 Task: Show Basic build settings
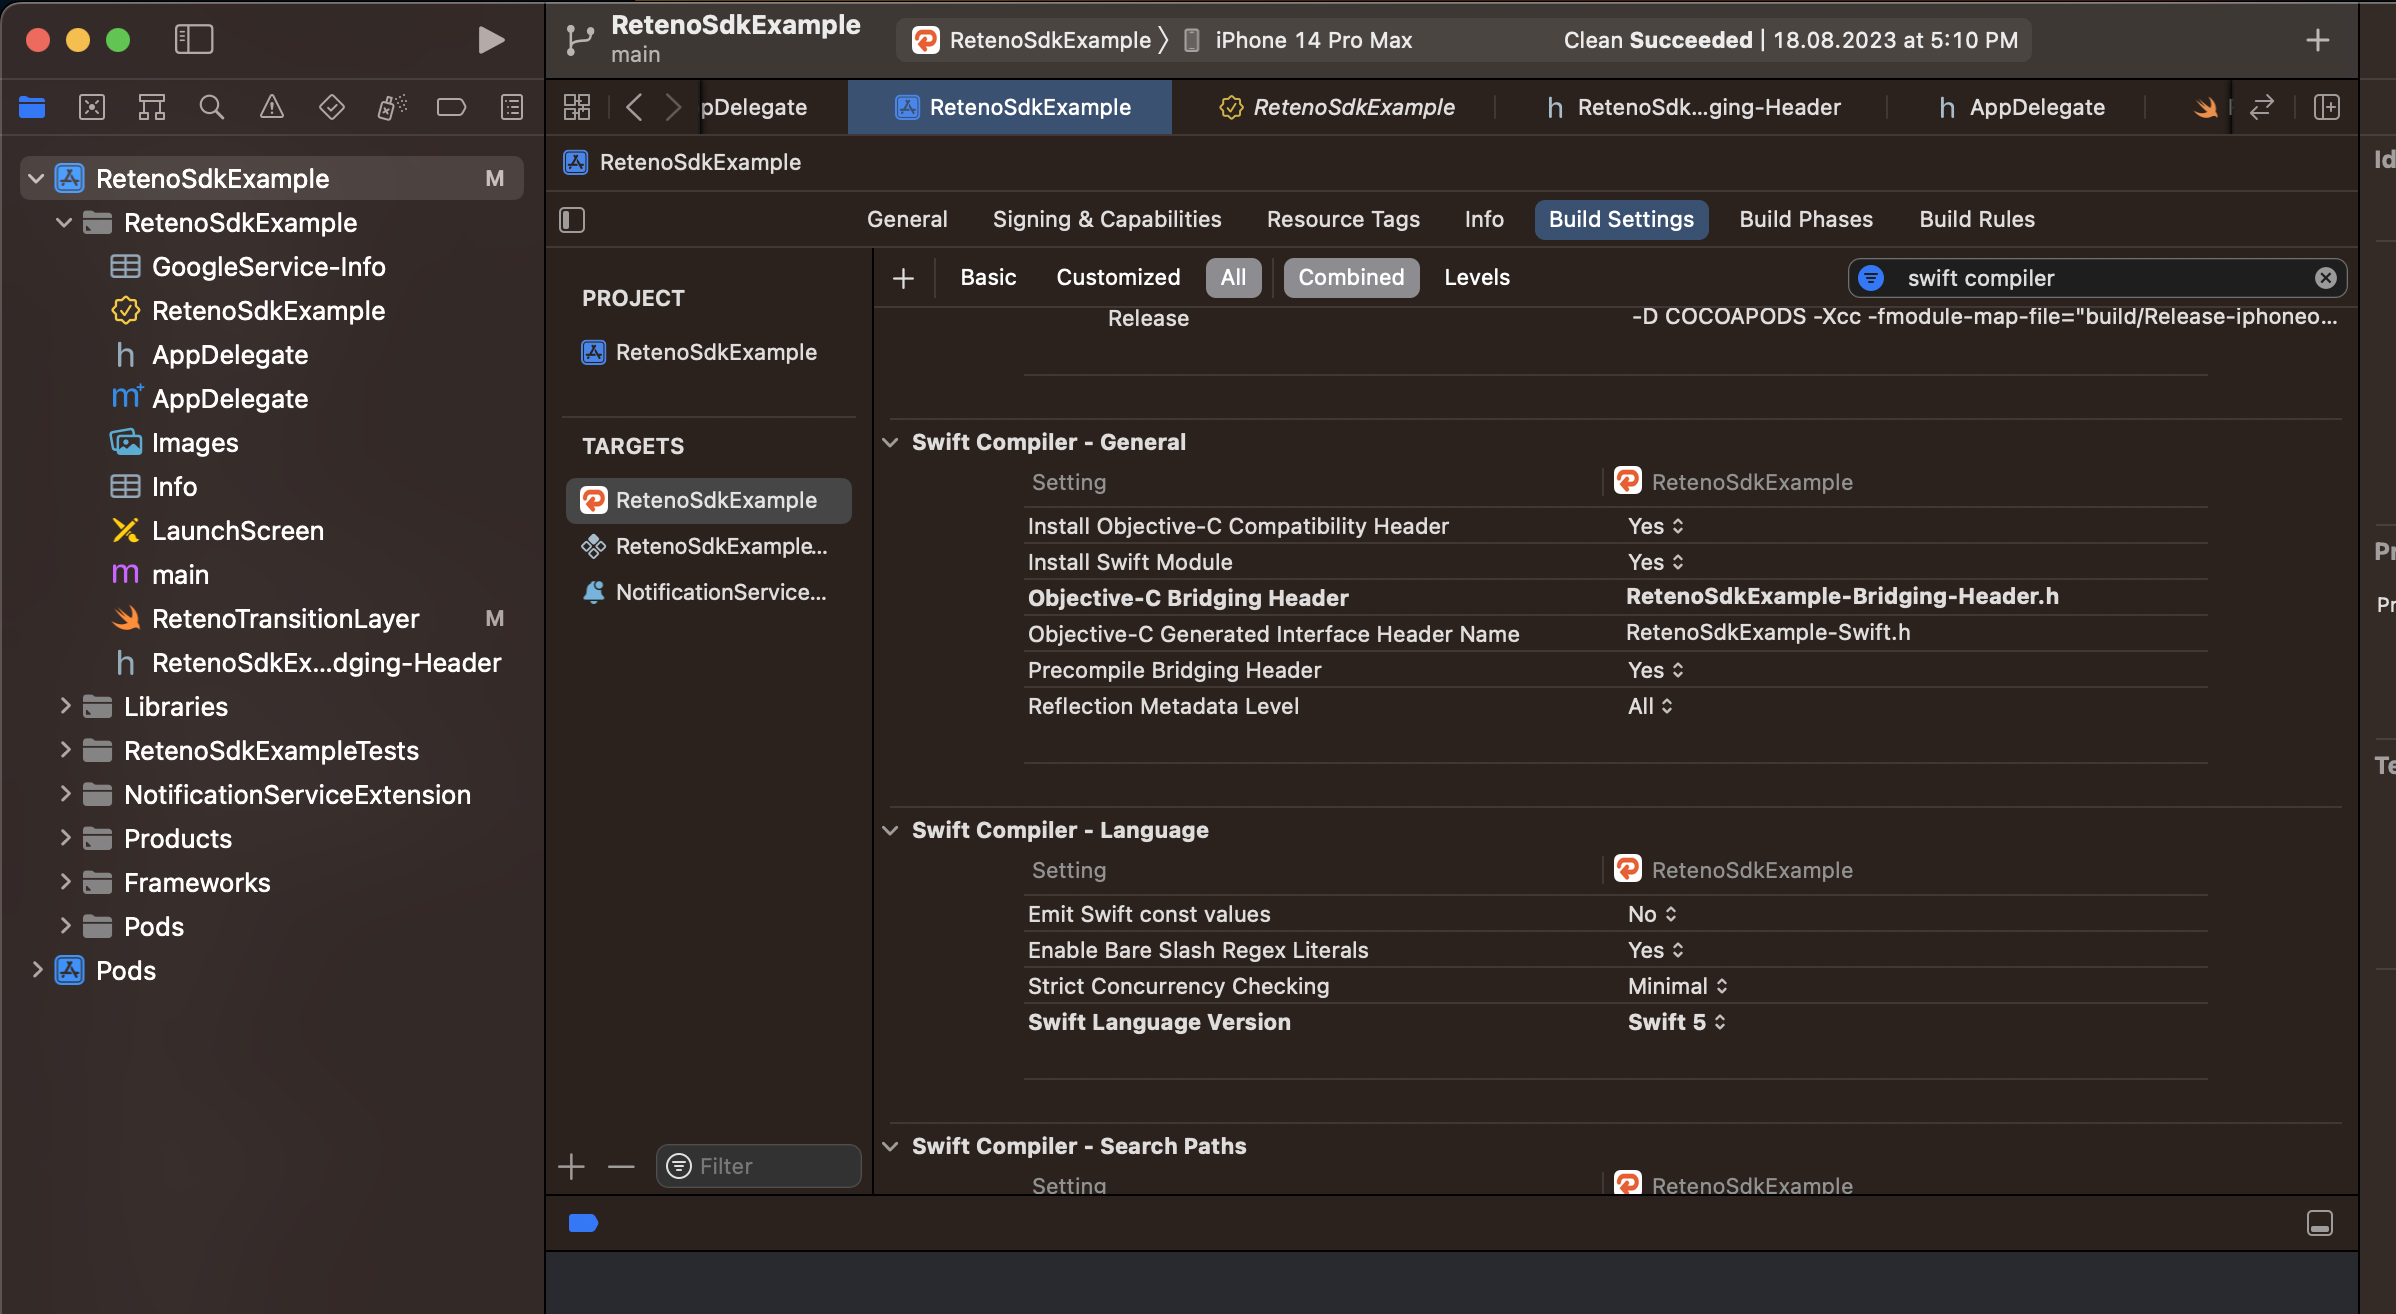click(x=988, y=278)
